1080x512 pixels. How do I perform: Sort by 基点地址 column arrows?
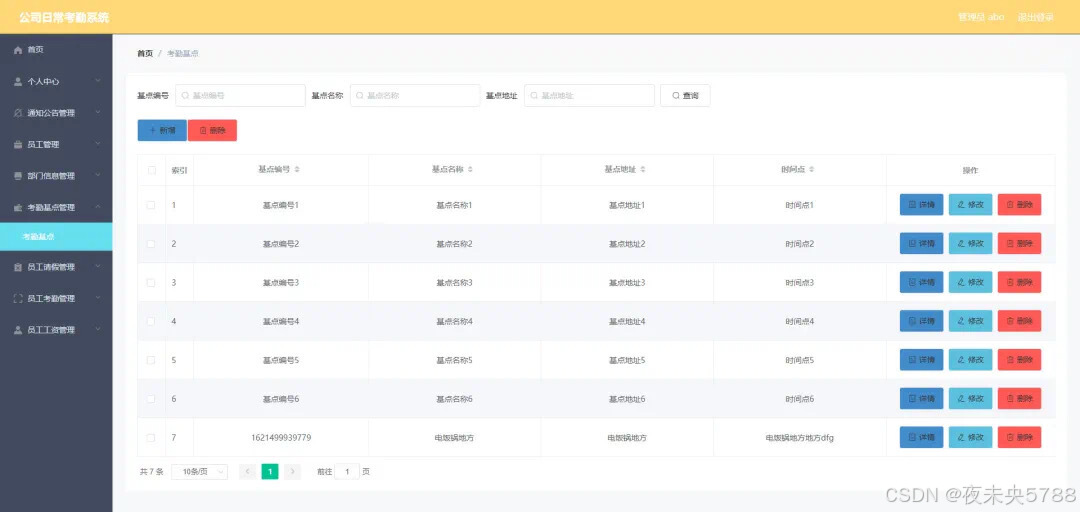click(643, 170)
